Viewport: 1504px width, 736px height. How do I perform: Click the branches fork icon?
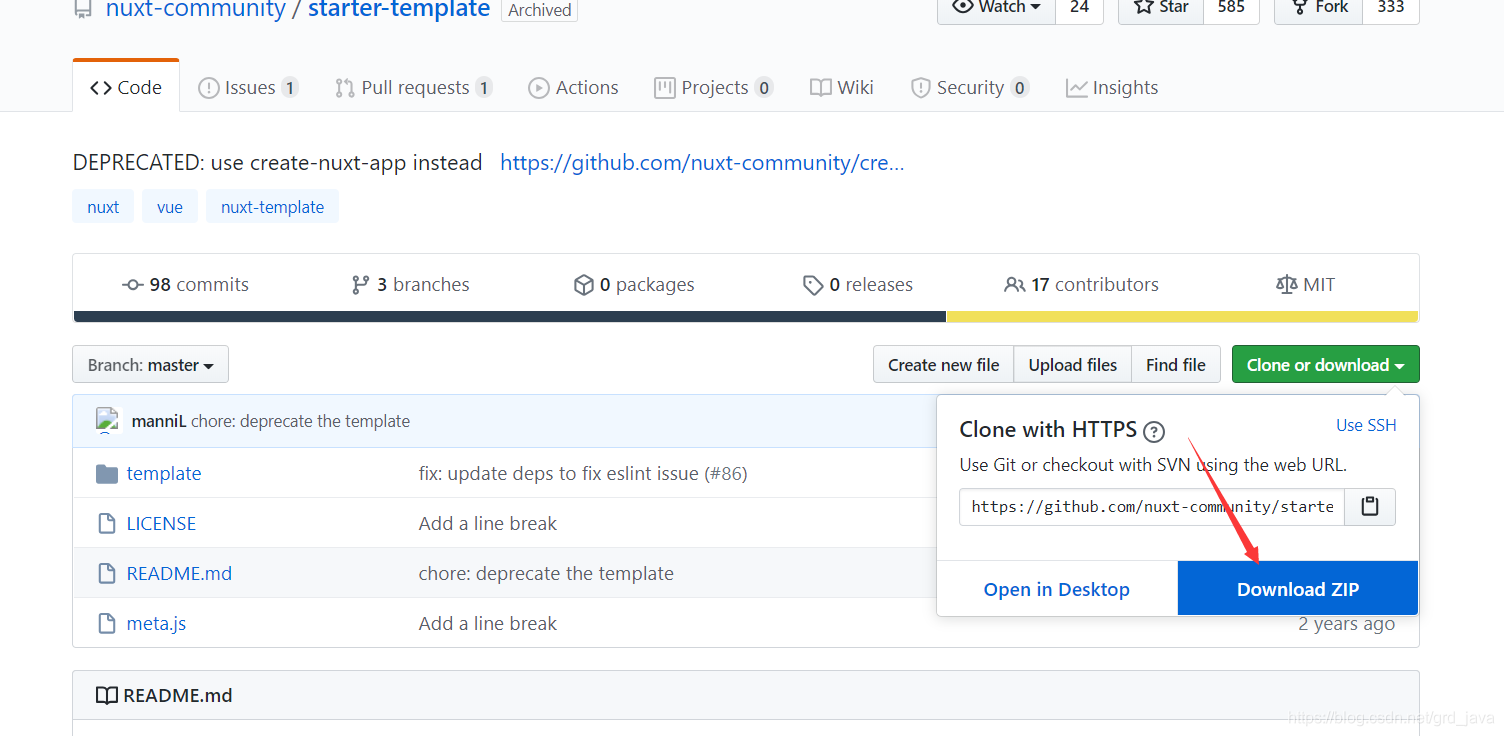click(361, 285)
